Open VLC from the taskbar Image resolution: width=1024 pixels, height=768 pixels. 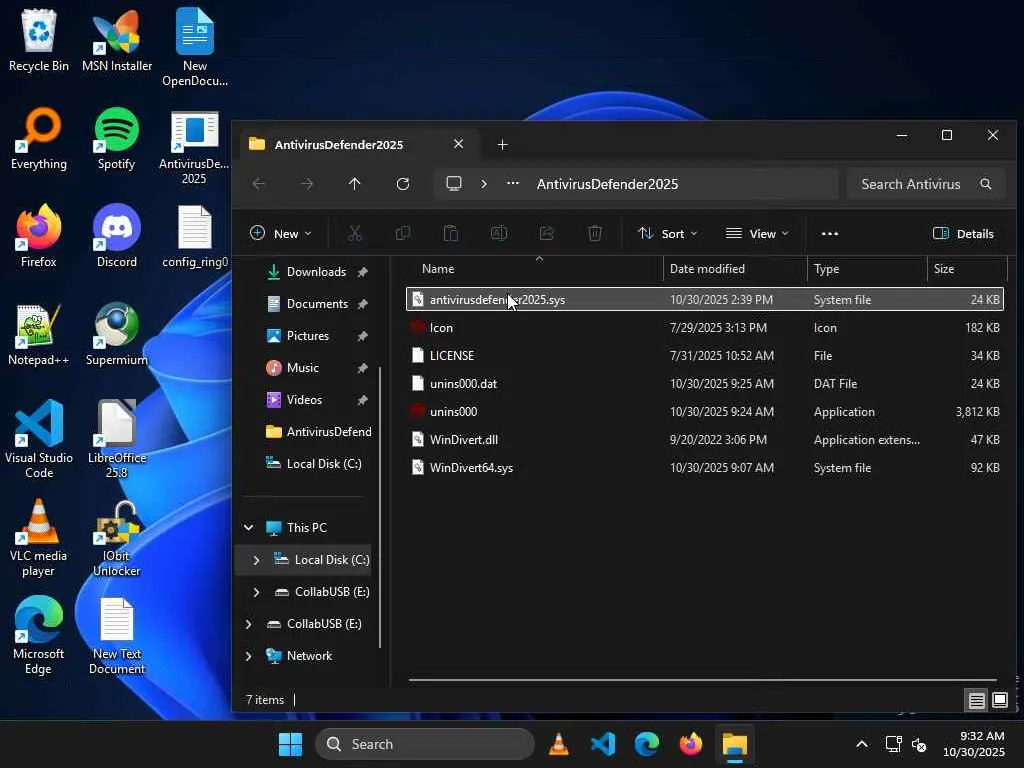pyautogui.click(x=559, y=744)
